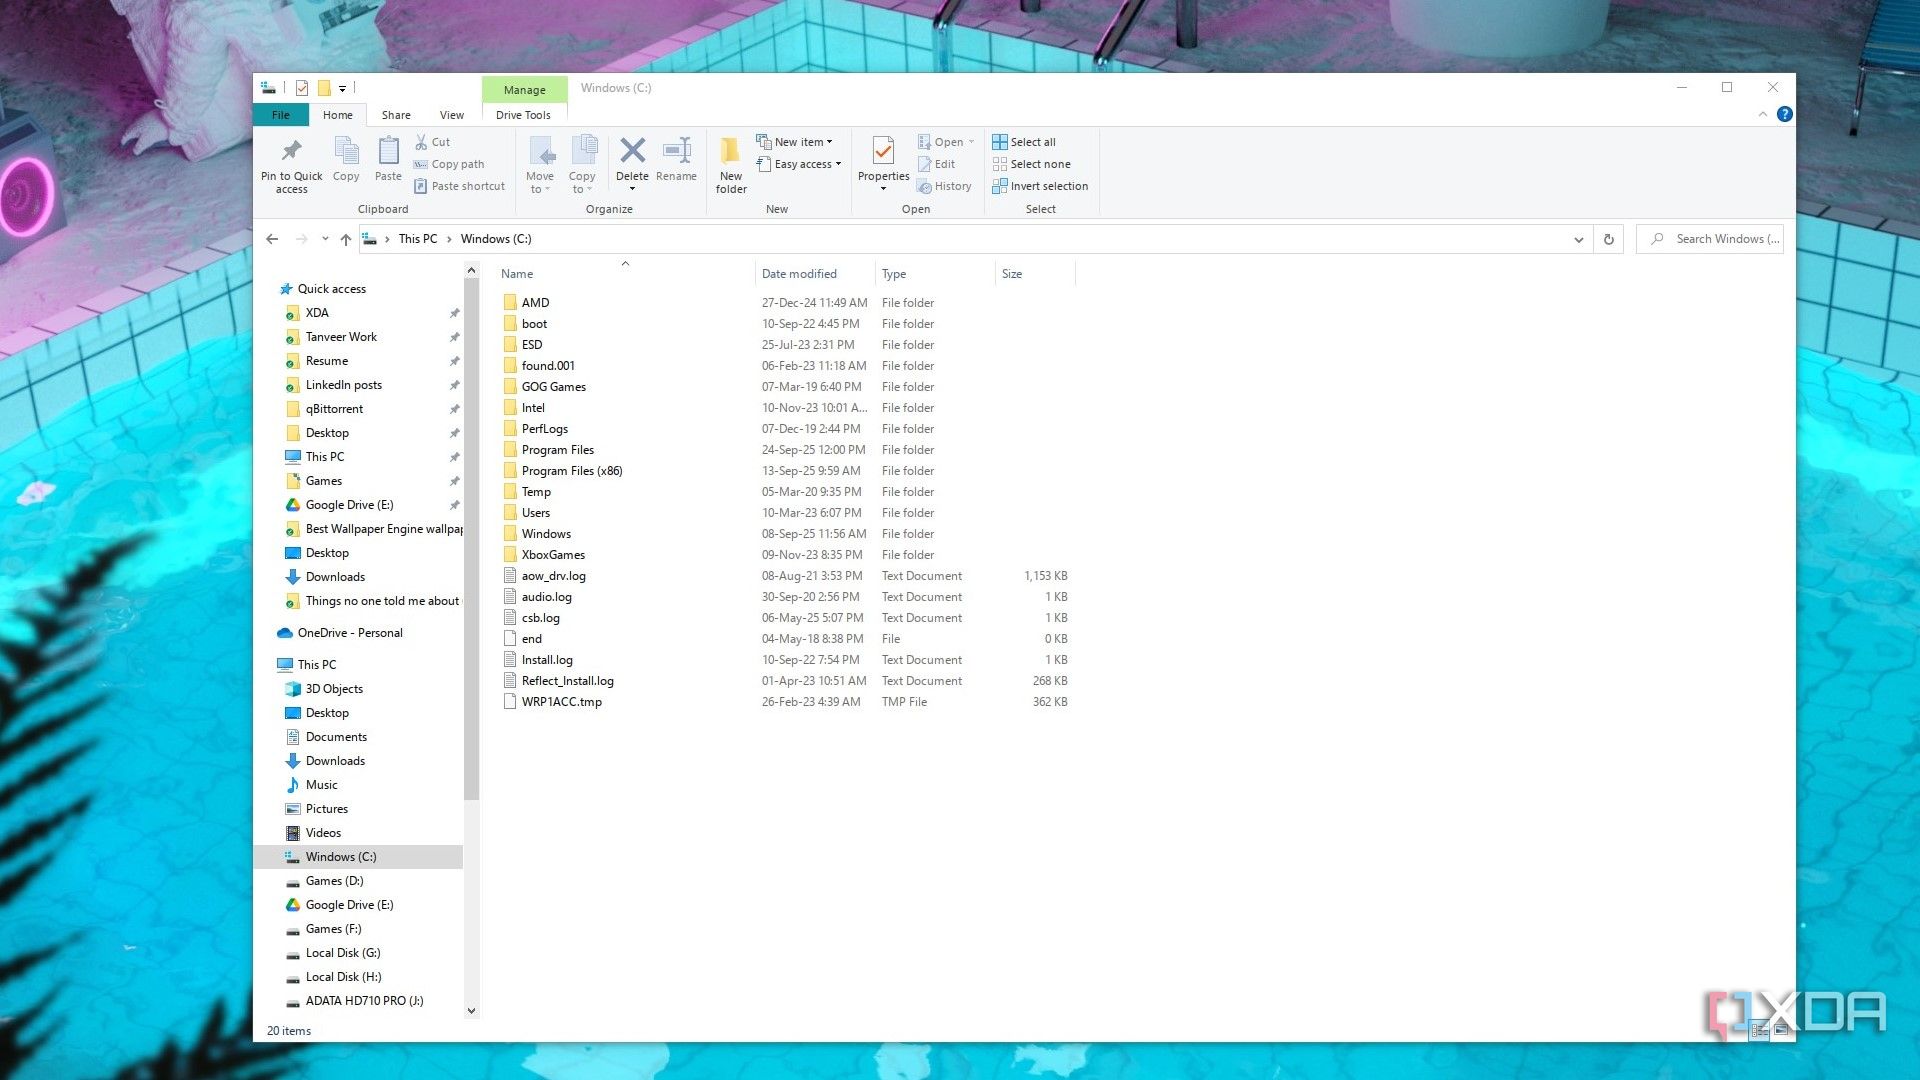
Task: Click the Paste ribbon icon
Action: coord(388,151)
